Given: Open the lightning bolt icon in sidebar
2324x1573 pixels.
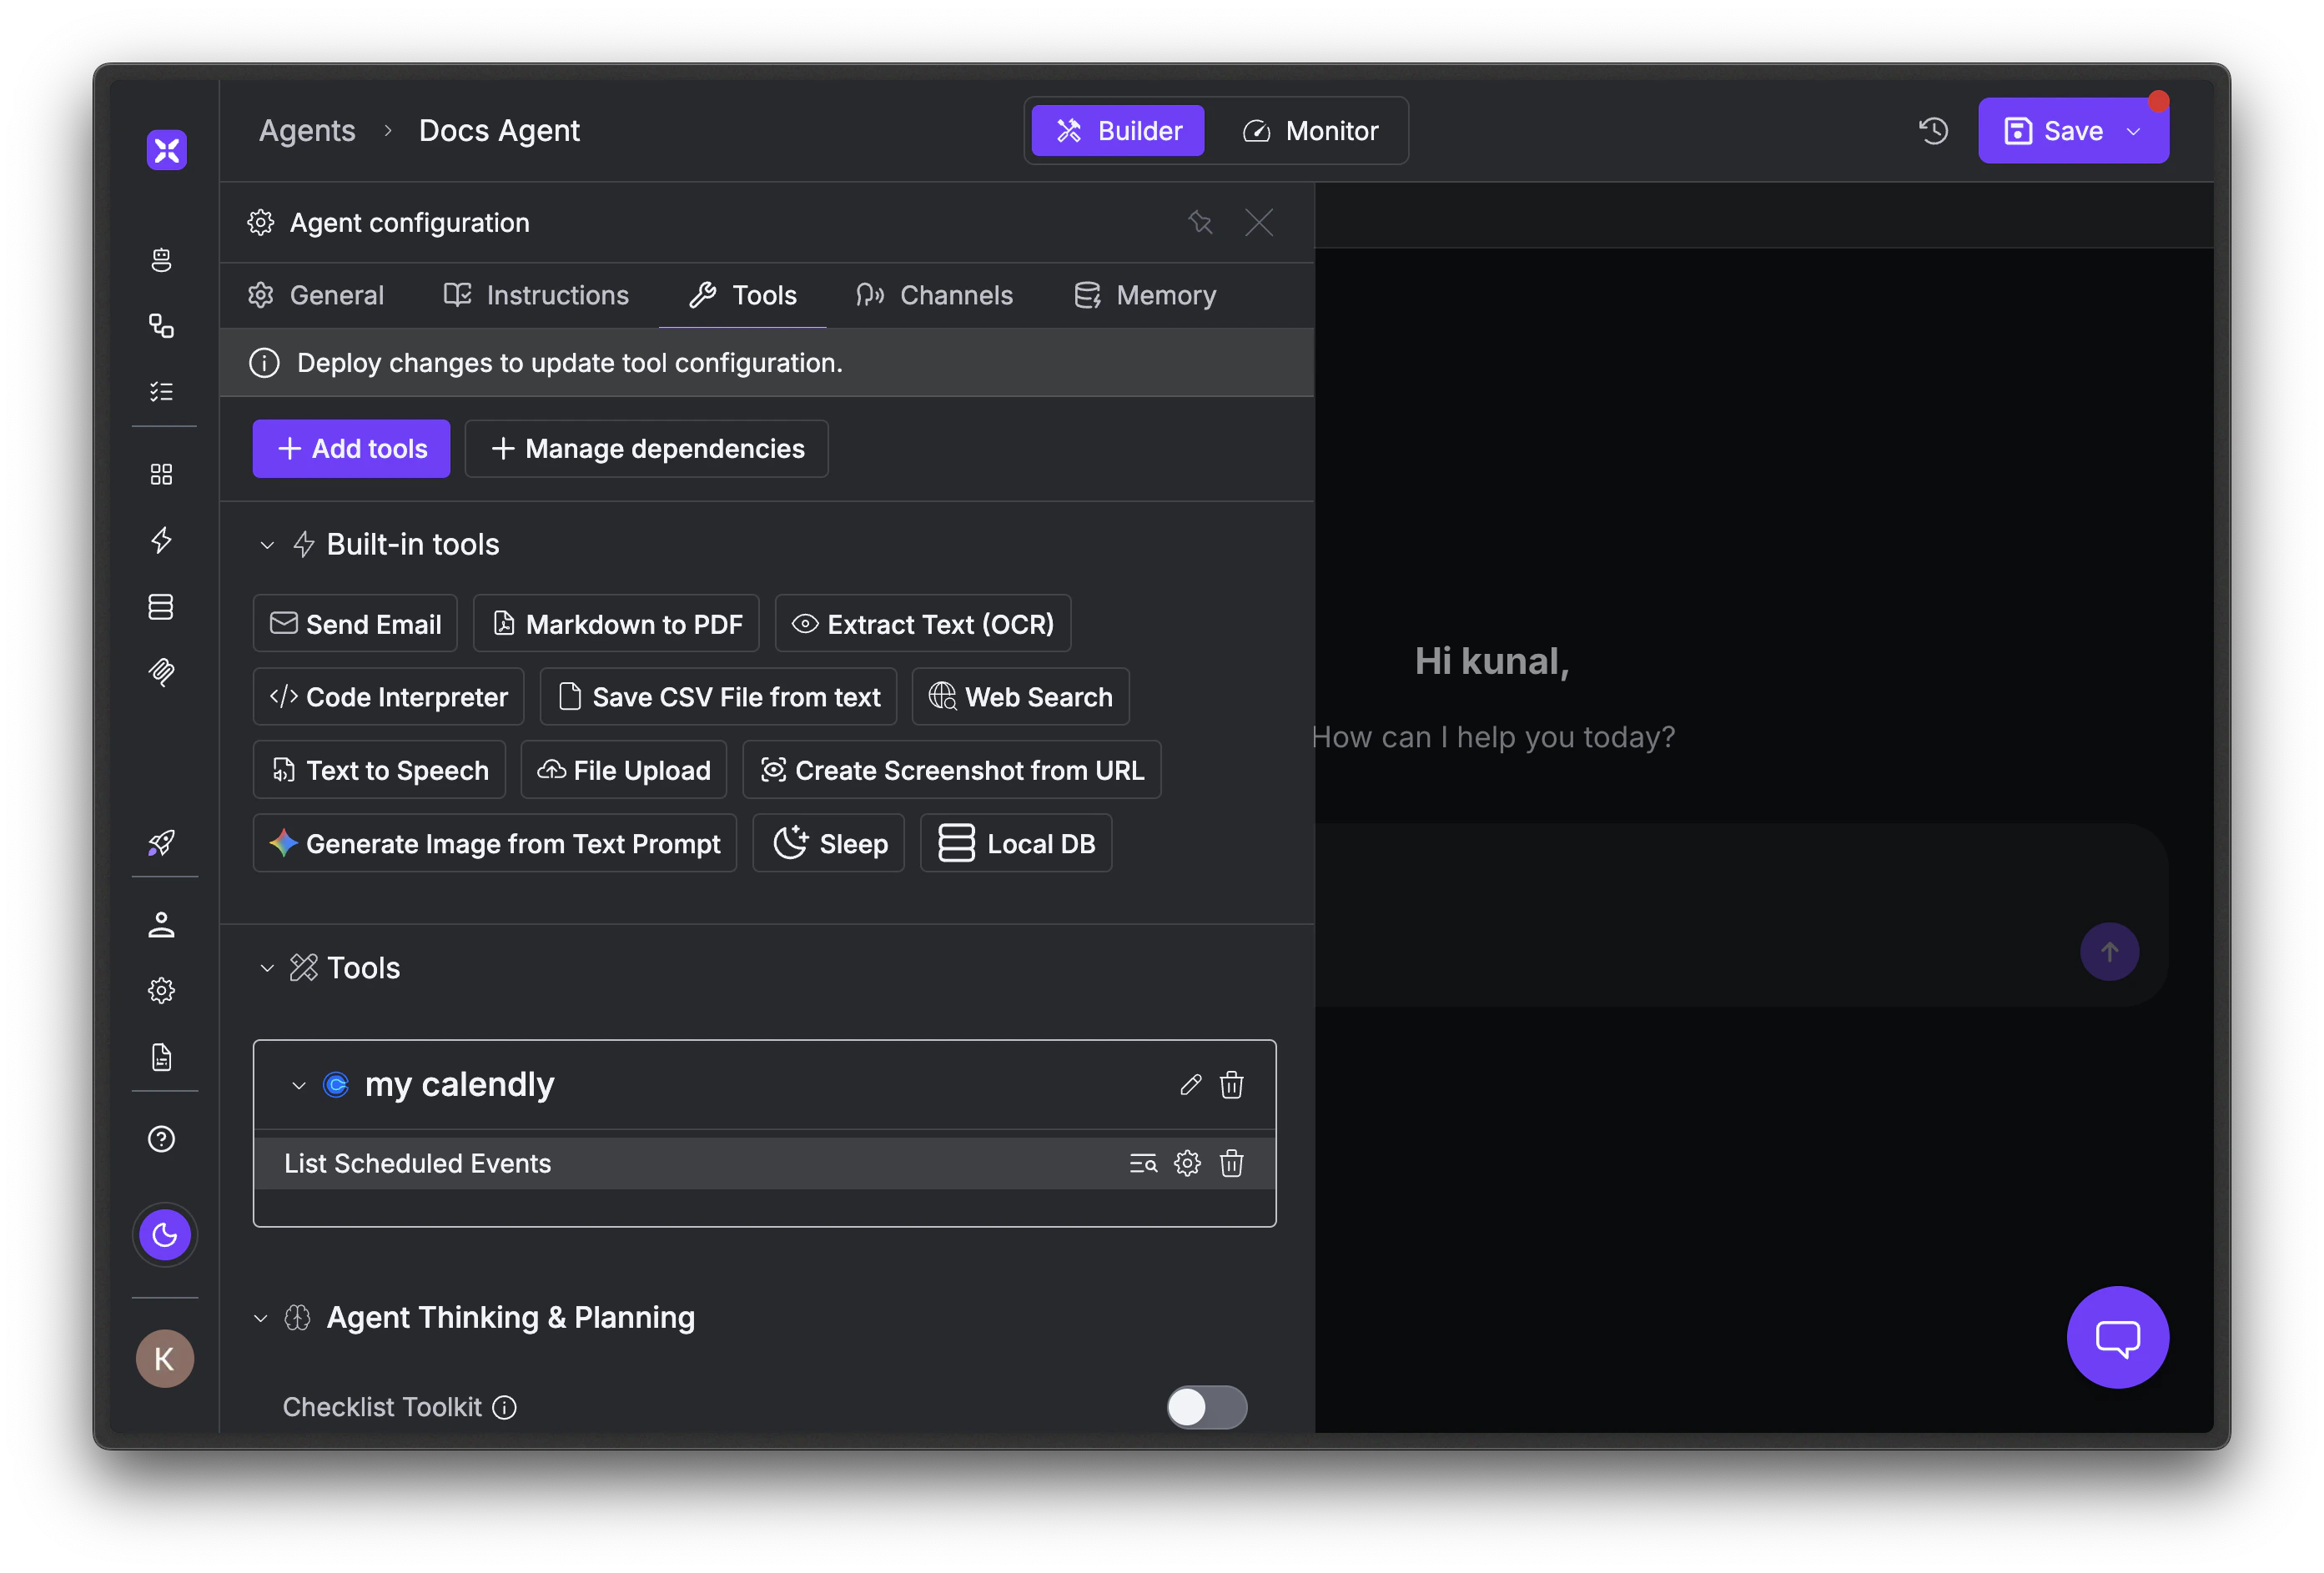Looking at the screenshot, I should [162, 540].
